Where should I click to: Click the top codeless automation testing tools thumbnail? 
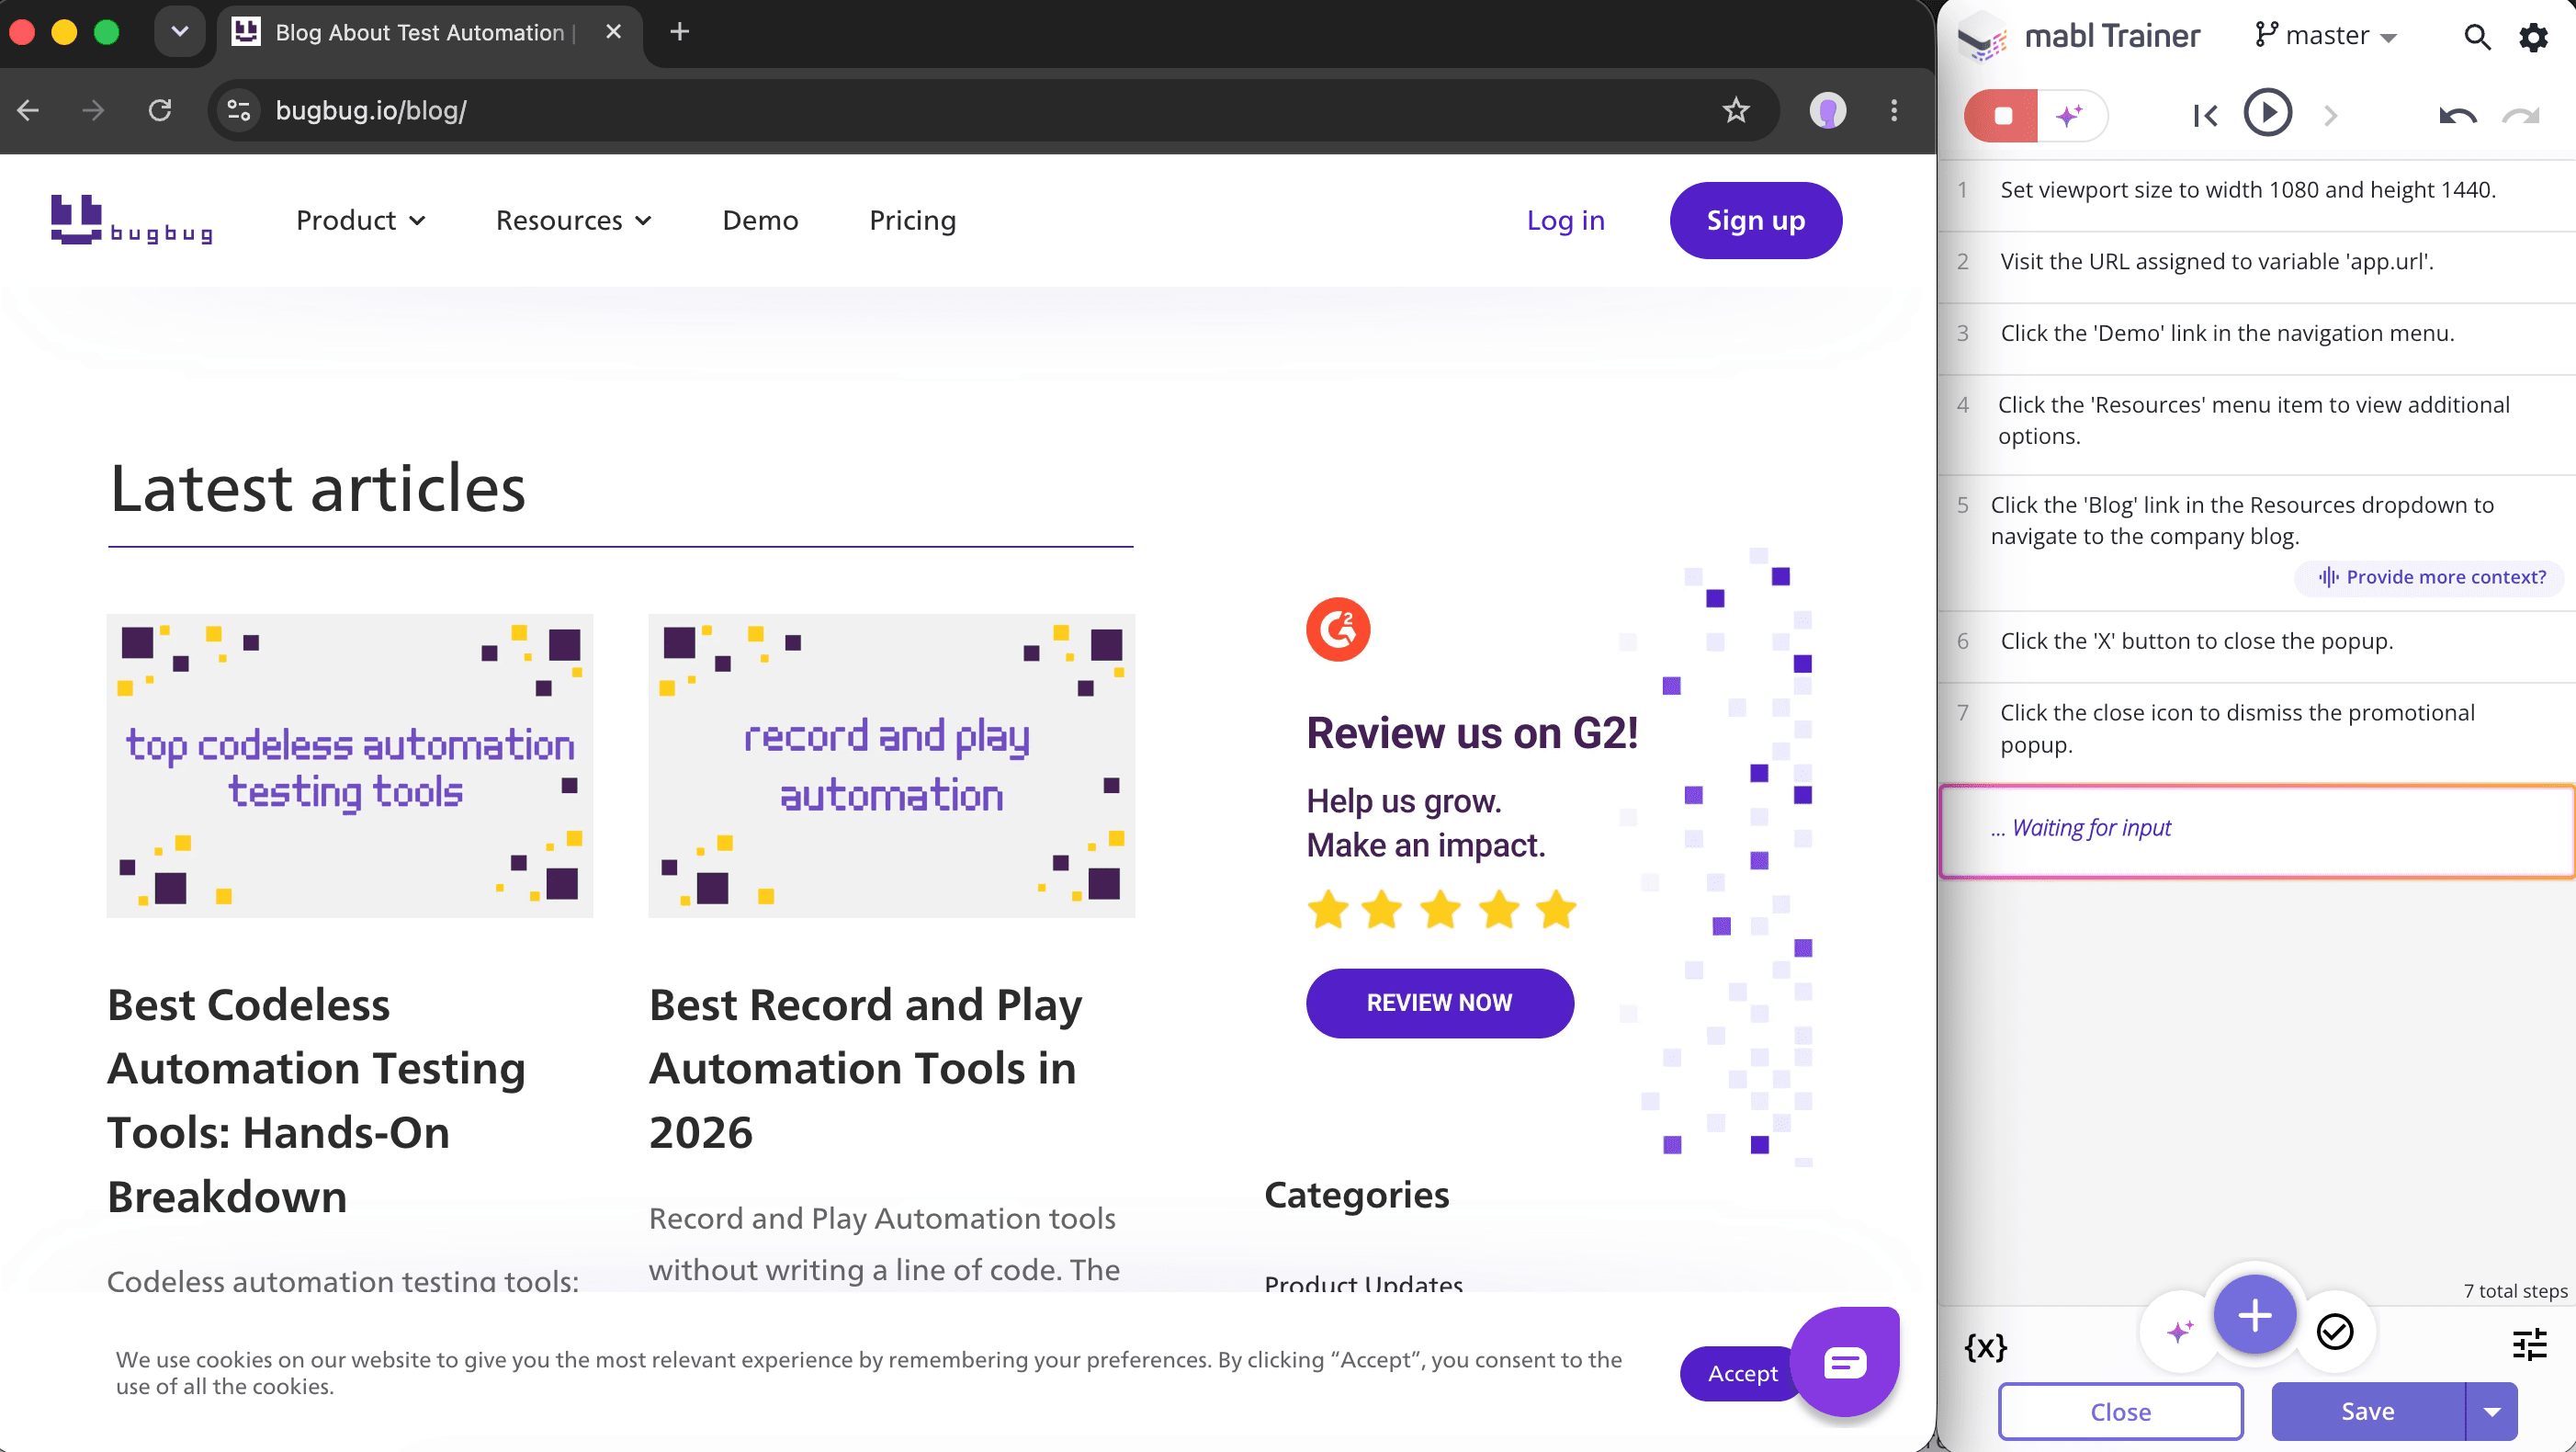(349, 765)
